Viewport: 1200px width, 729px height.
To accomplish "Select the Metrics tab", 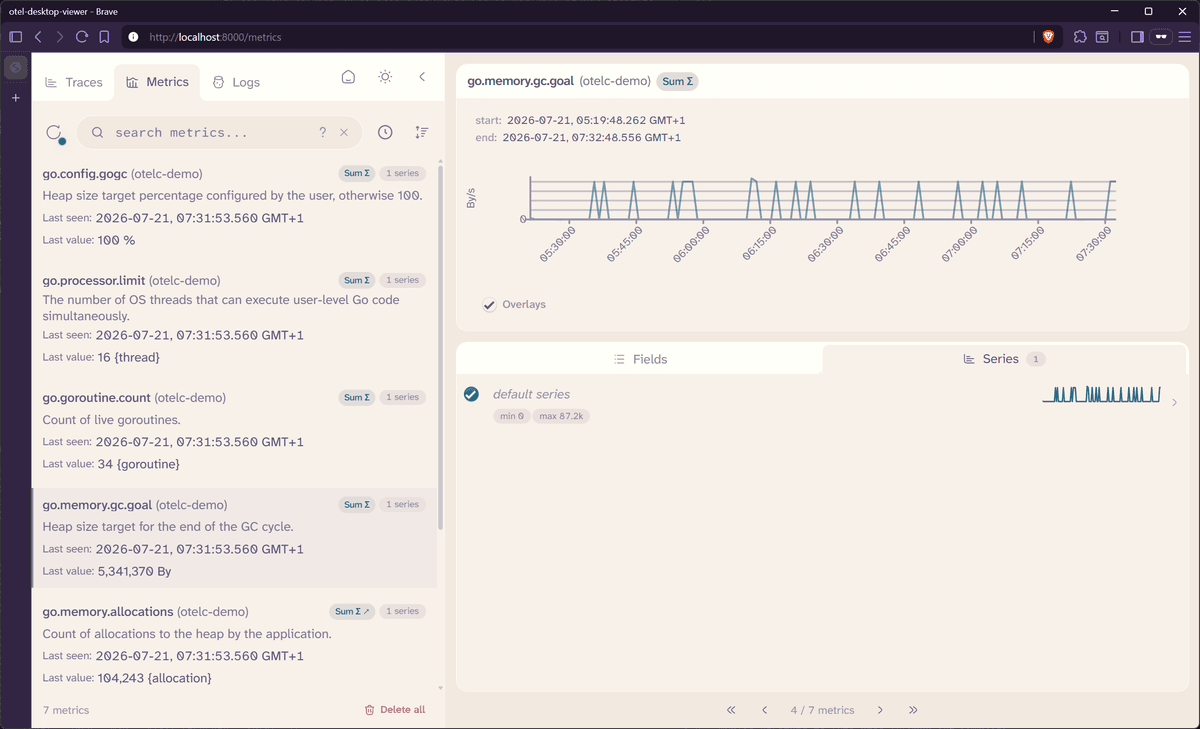I will pyautogui.click(x=157, y=82).
